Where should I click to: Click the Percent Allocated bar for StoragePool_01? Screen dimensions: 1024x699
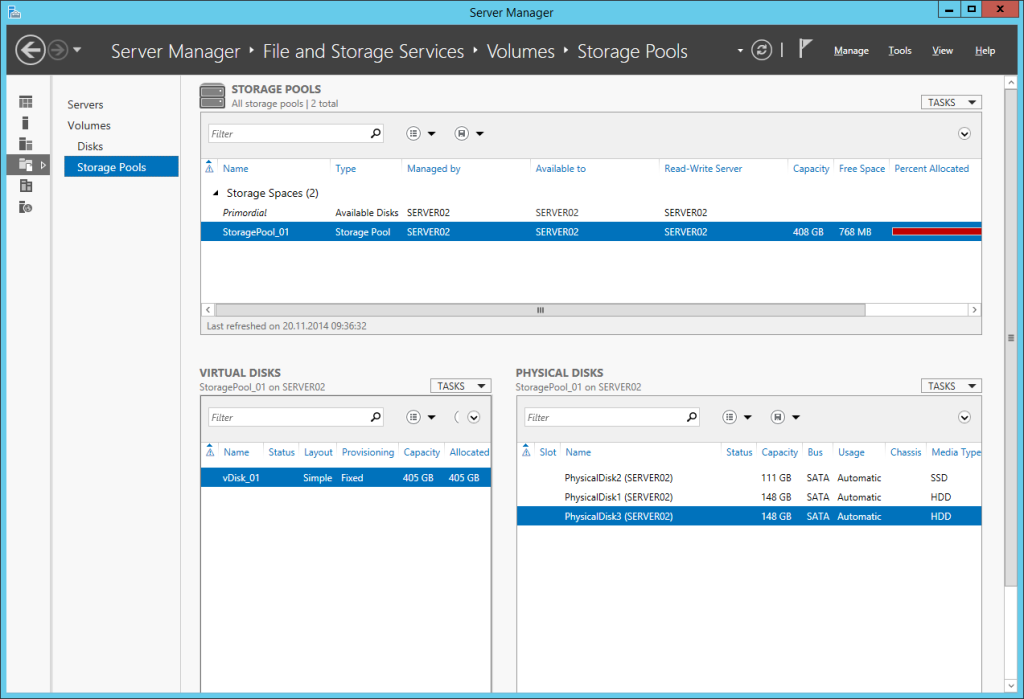point(936,231)
